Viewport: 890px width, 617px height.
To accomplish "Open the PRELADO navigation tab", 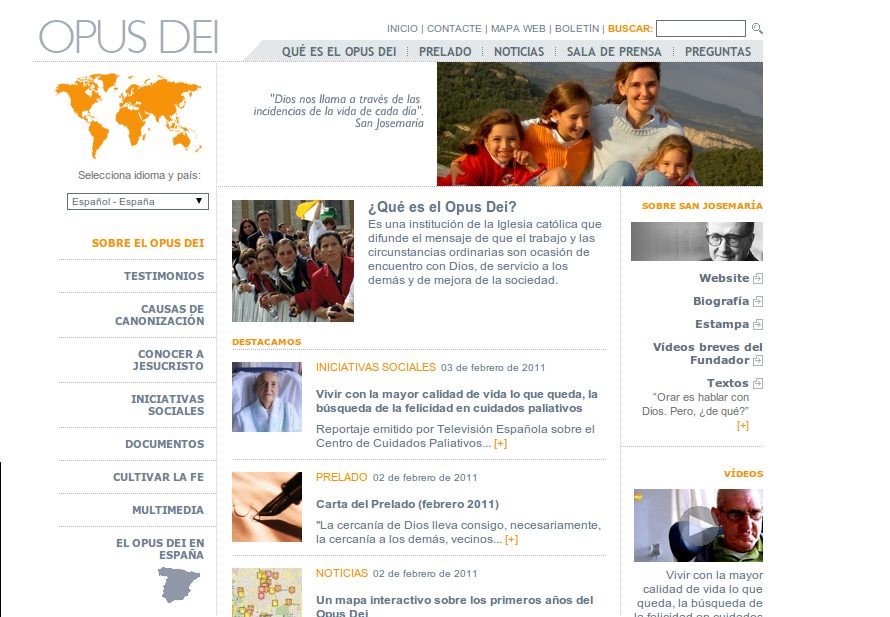I will [445, 52].
